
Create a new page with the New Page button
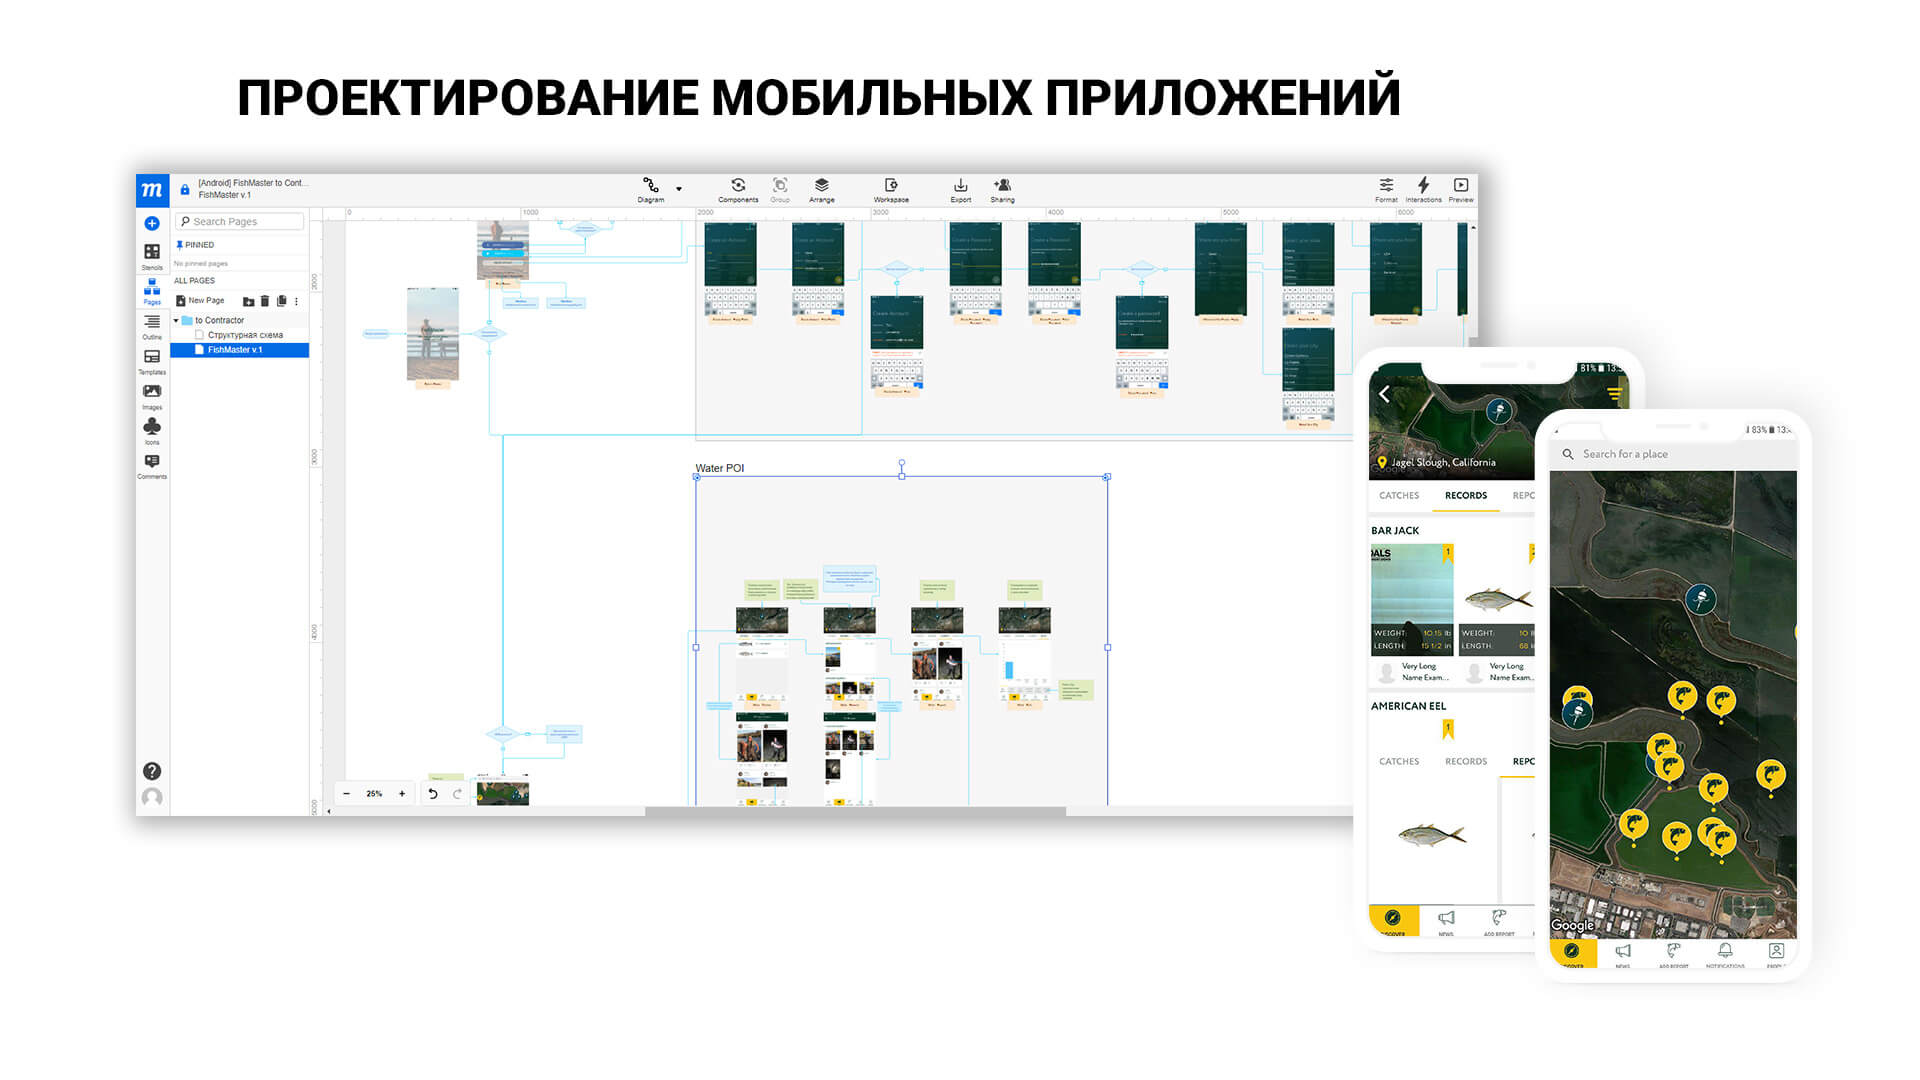(202, 300)
